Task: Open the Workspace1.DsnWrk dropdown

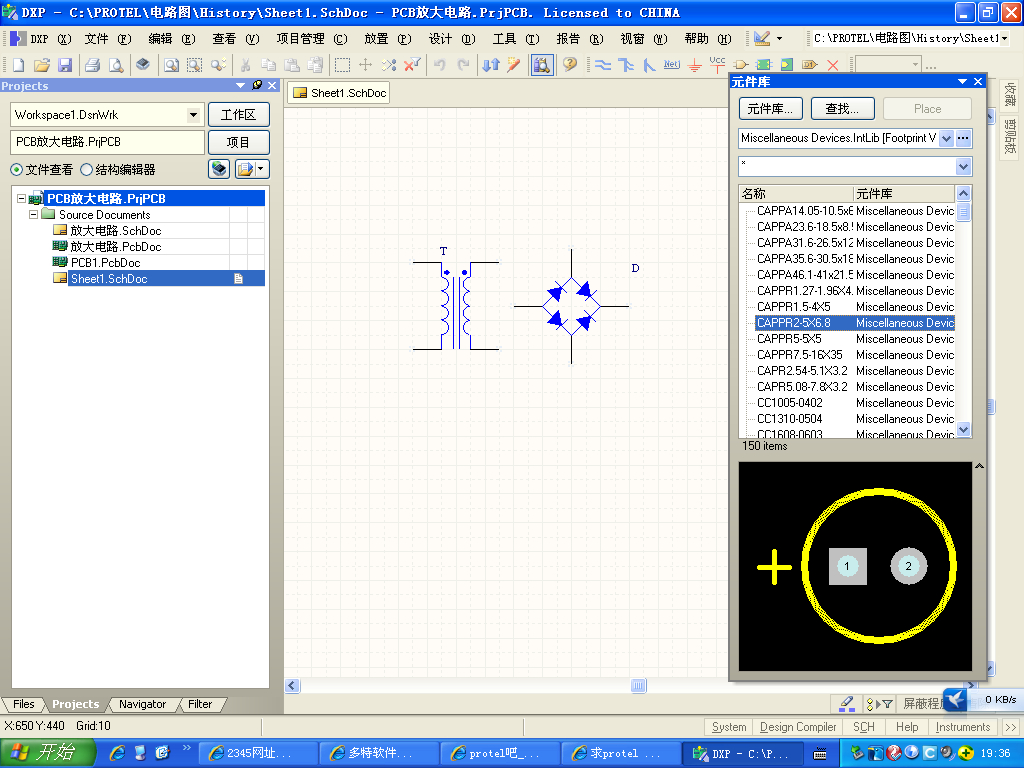Action: 194,115
